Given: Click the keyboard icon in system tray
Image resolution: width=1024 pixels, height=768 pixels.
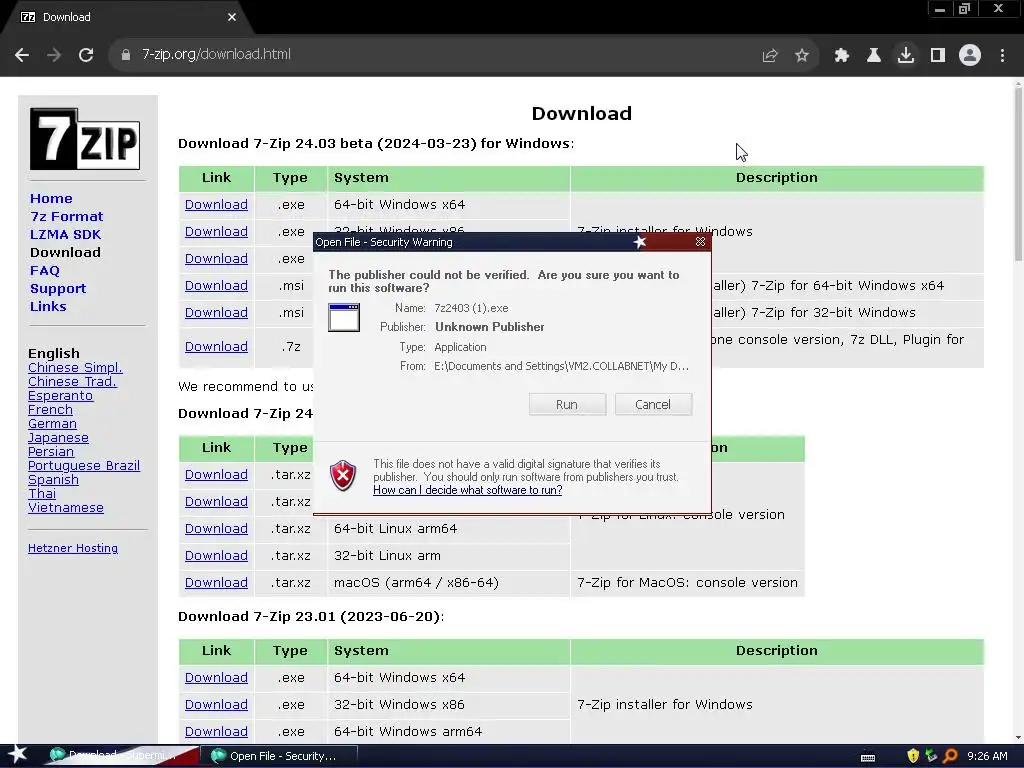Looking at the screenshot, I should tap(868, 757).
